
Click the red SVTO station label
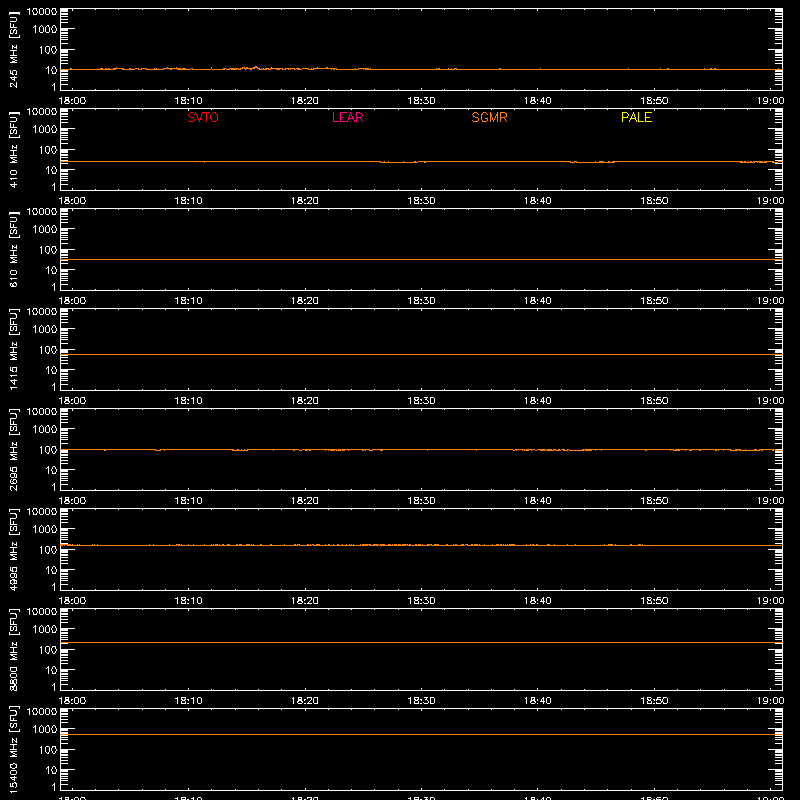tap(203, 117)
